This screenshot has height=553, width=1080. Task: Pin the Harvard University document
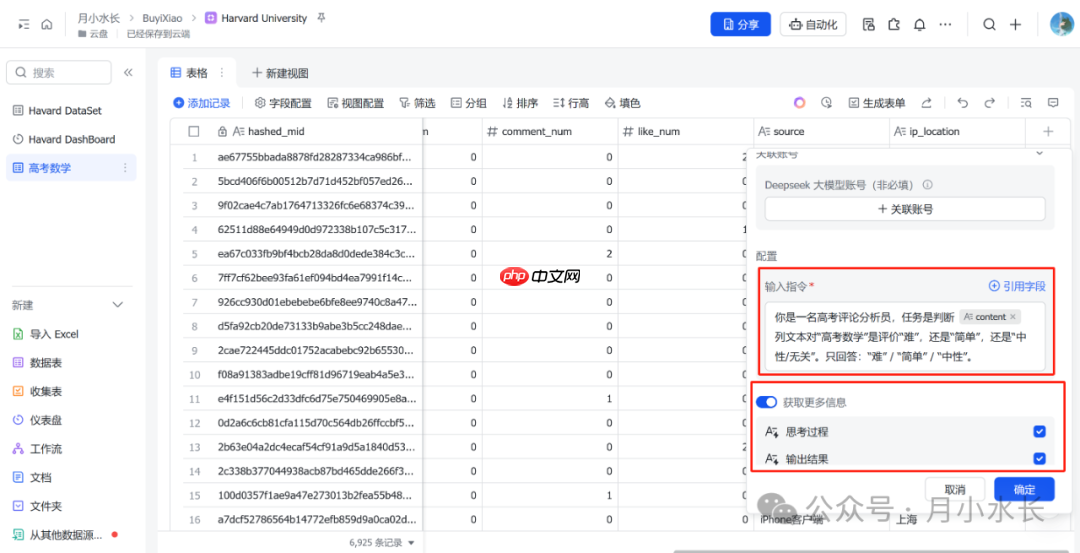[321, 19]
